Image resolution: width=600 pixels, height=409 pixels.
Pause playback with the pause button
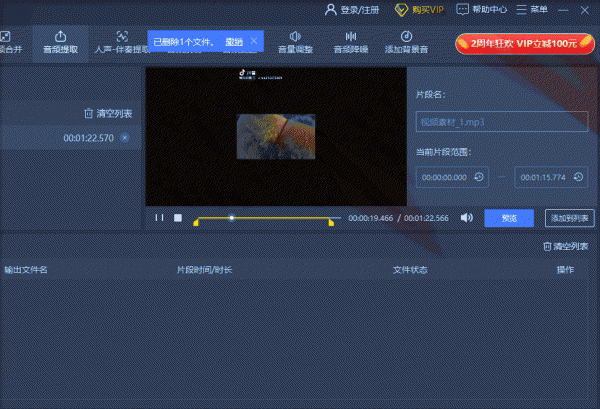point(159,218)
